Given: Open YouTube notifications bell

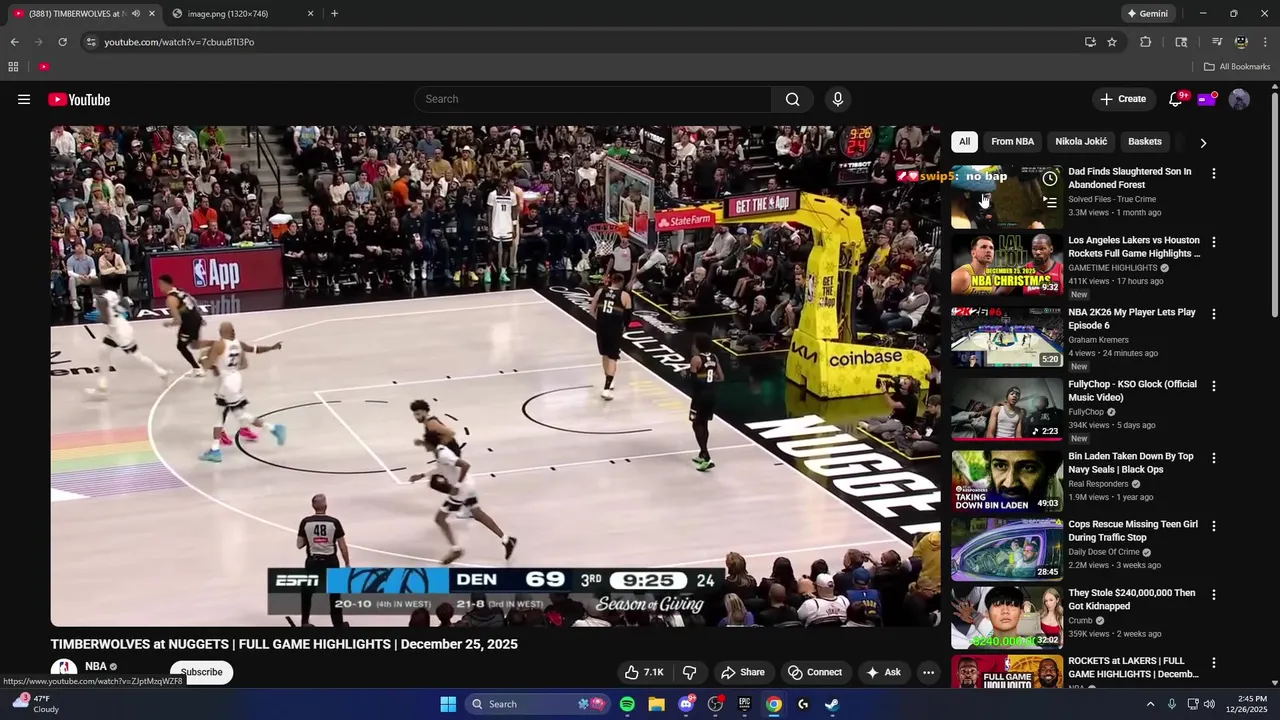Looking at the screenshot, I should coord(1175,99).
